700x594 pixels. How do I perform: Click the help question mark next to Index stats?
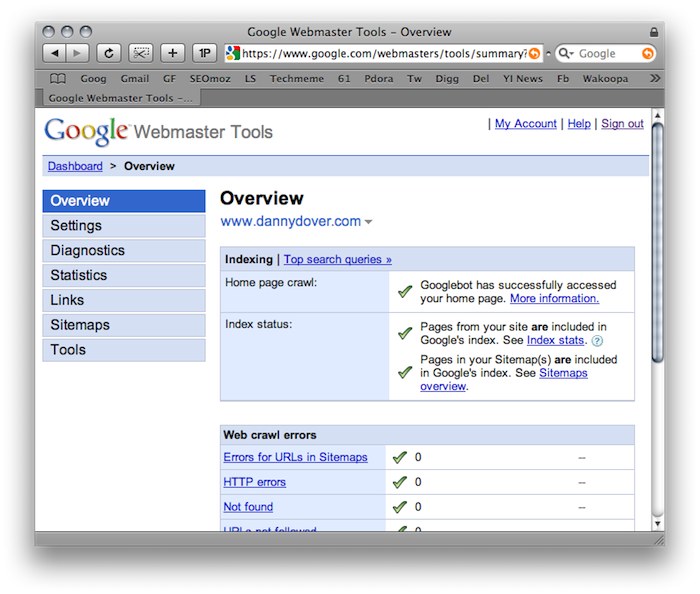coord(597,341)
